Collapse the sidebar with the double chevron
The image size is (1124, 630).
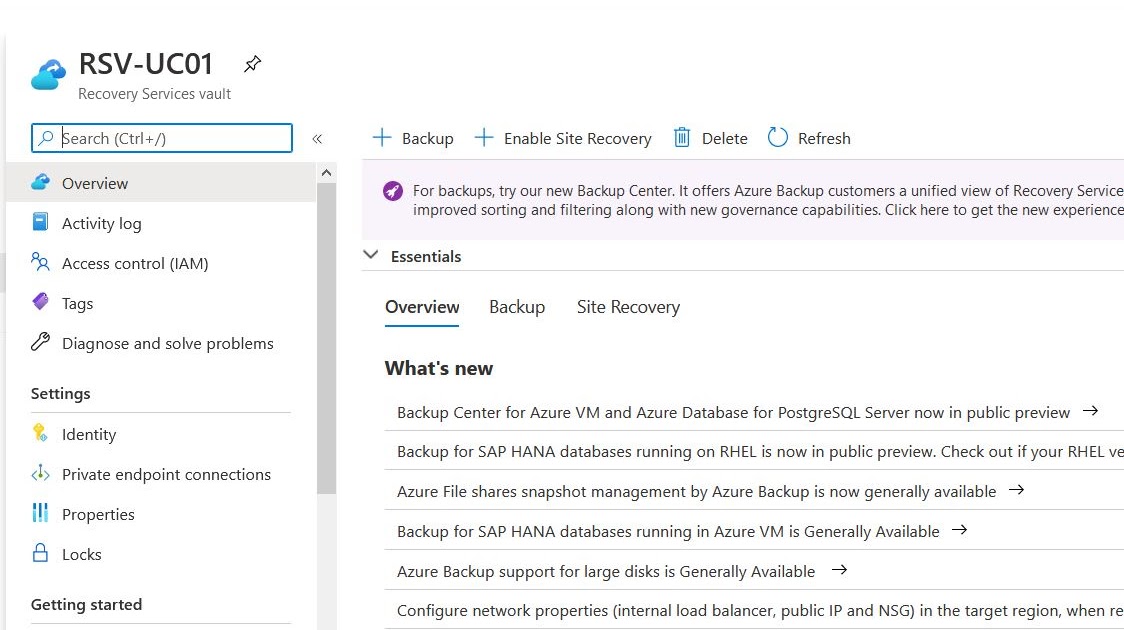[x=317, y=140]
